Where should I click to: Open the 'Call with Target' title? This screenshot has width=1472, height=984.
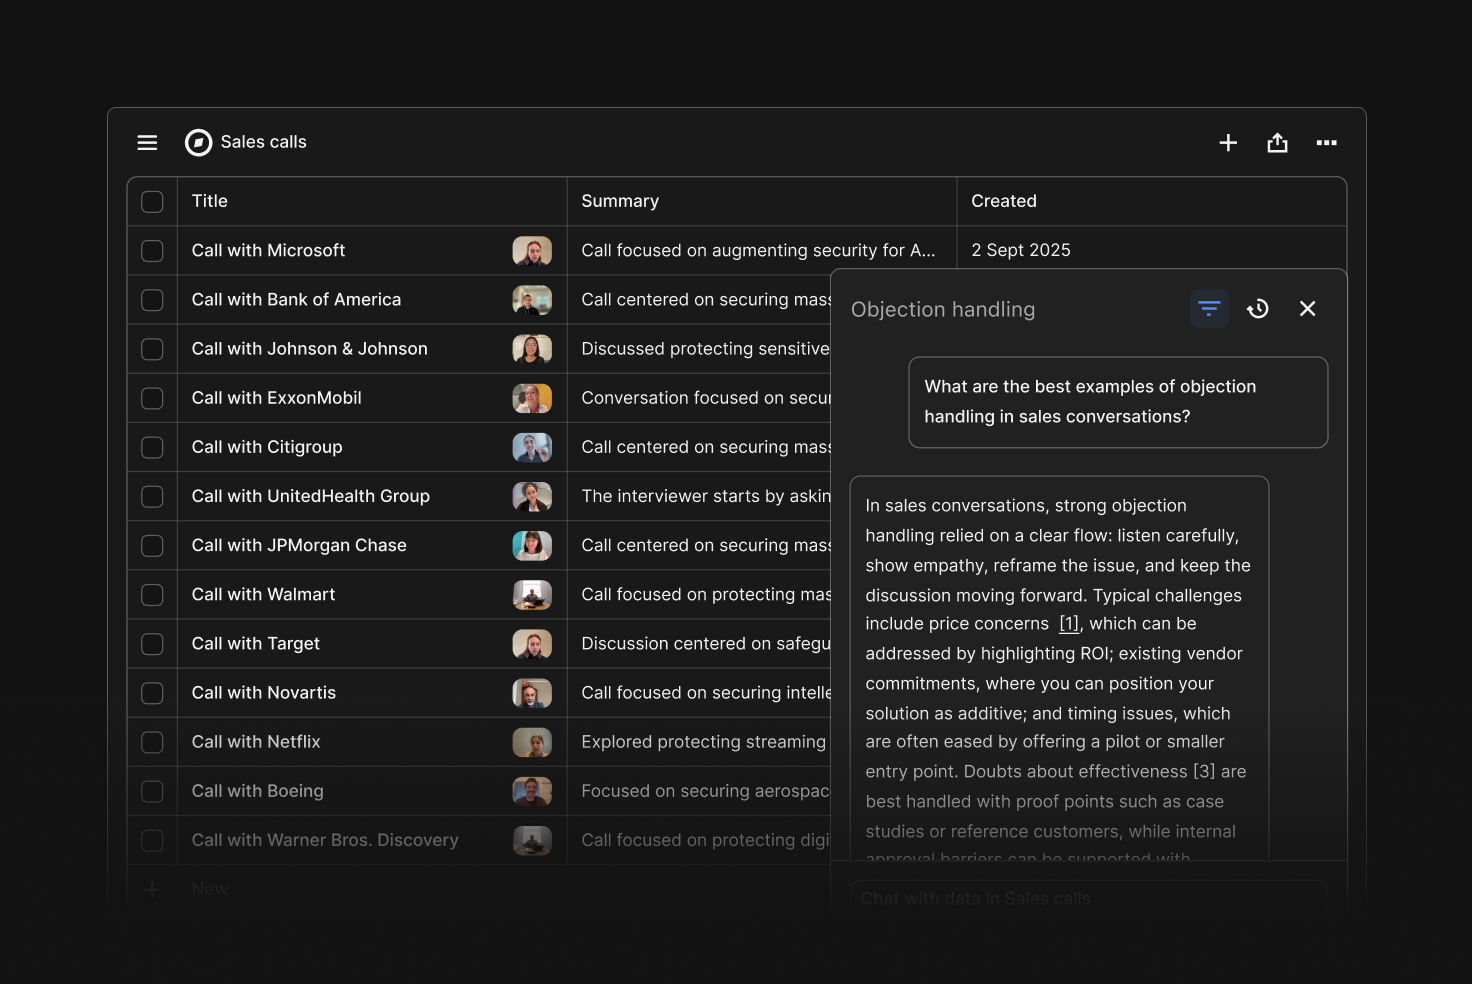(x=256, y=644)
